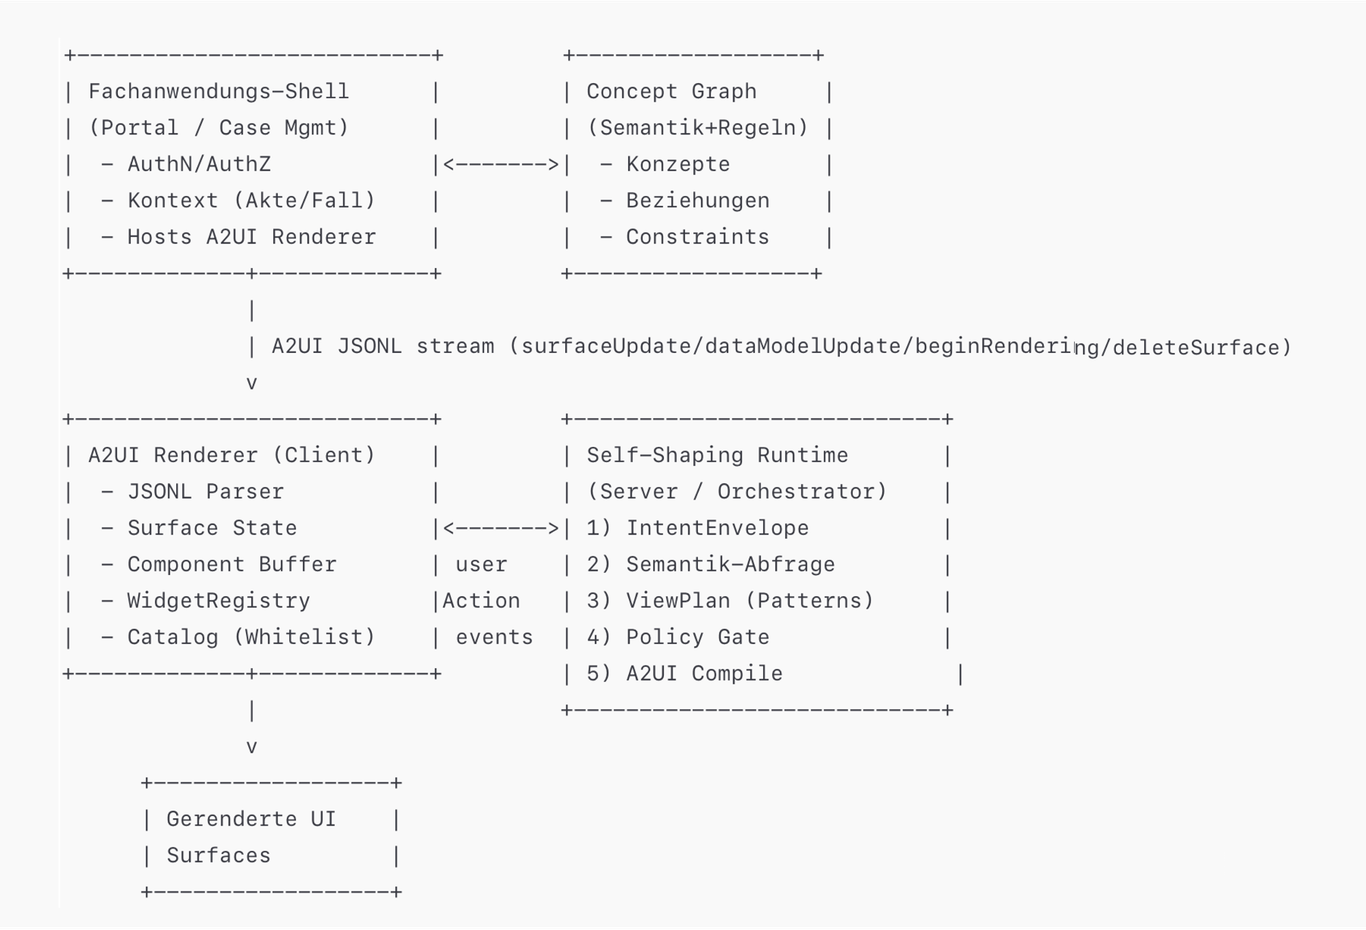The image size is (1366, 930).
Task: Select step "1) IntentEnvelope"
Action: [698, 528]
